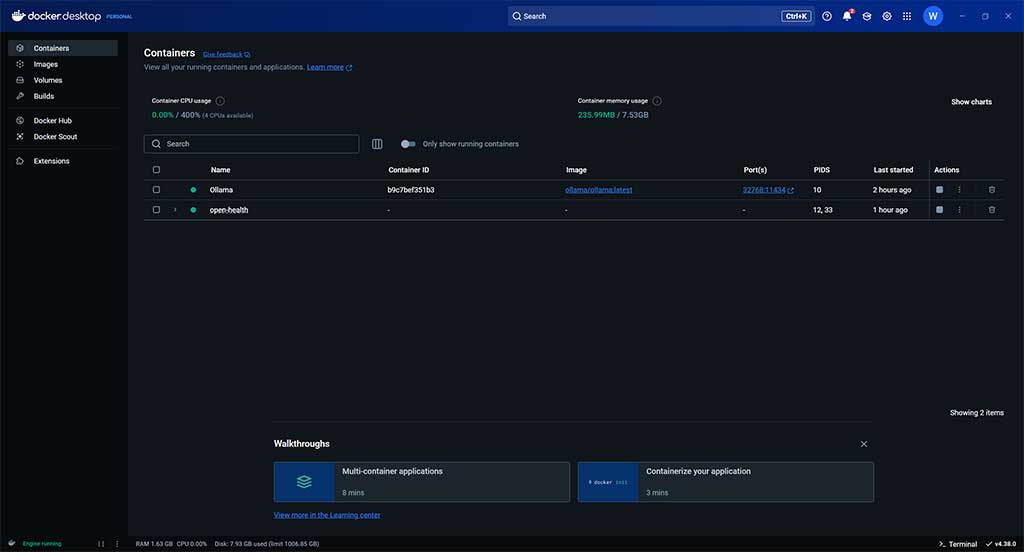Click the Ollama container name

pos(221,190)
